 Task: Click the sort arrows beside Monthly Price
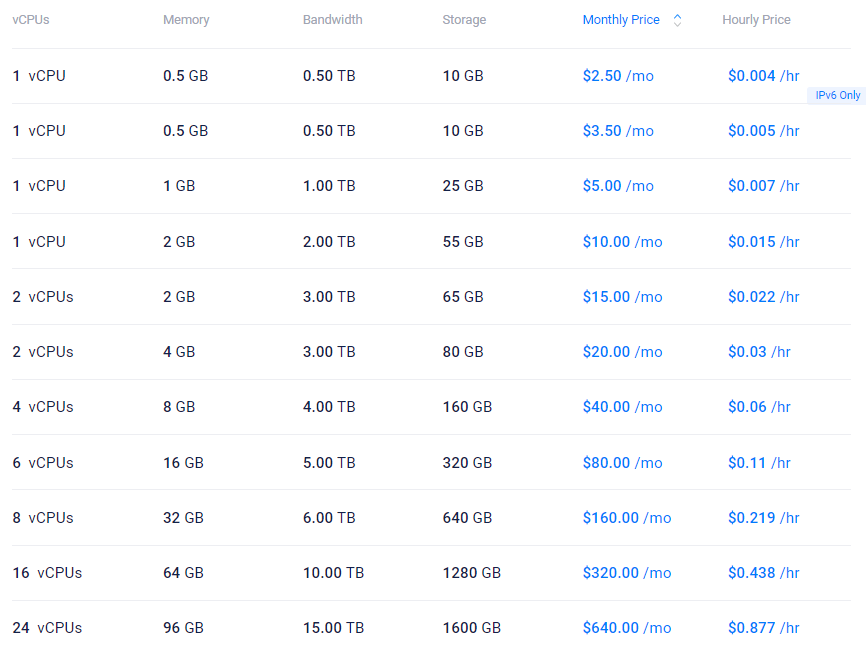(677, 20)
